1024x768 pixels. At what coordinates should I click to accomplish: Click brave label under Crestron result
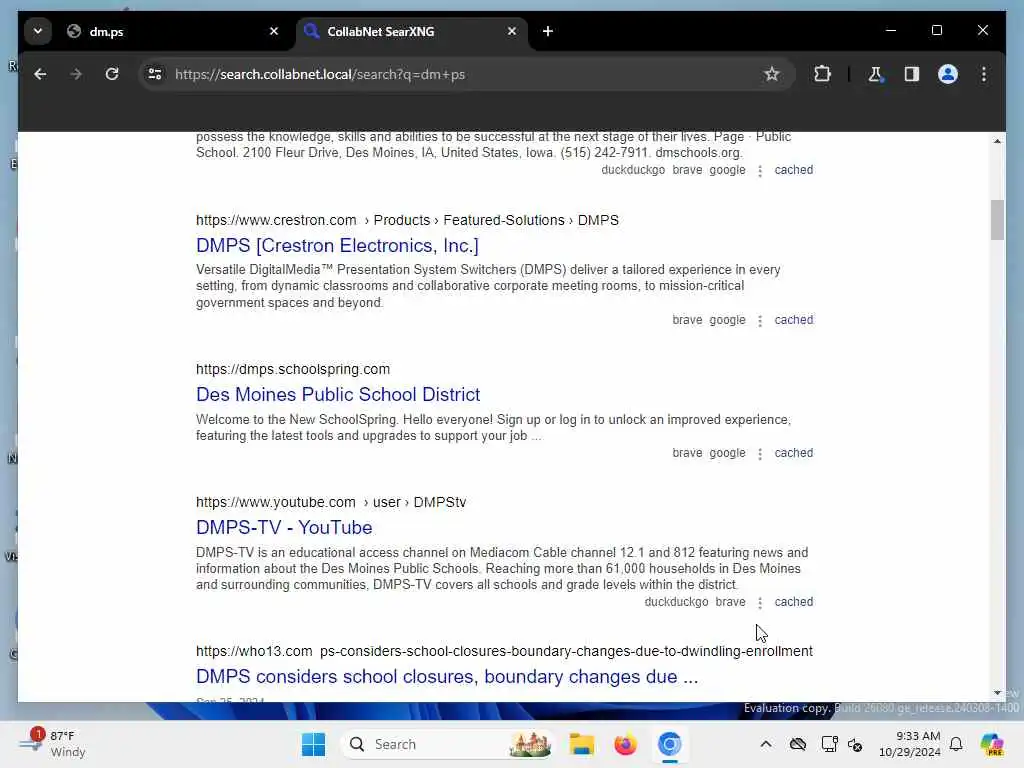[x=687, y=320]
